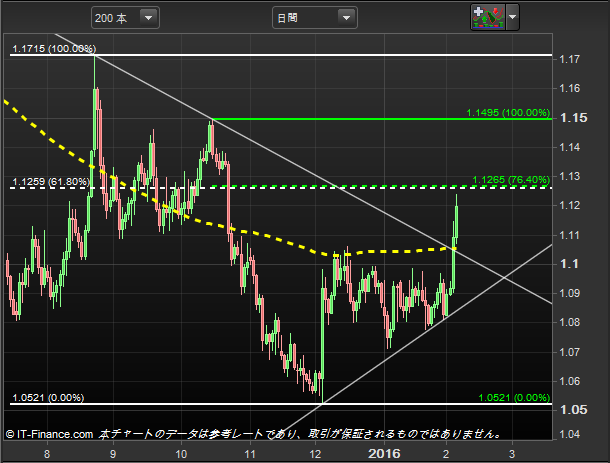
Task: Select the green 1.1495 (100.00%) label
Action: pyautogui.click(x=508, y=113)
